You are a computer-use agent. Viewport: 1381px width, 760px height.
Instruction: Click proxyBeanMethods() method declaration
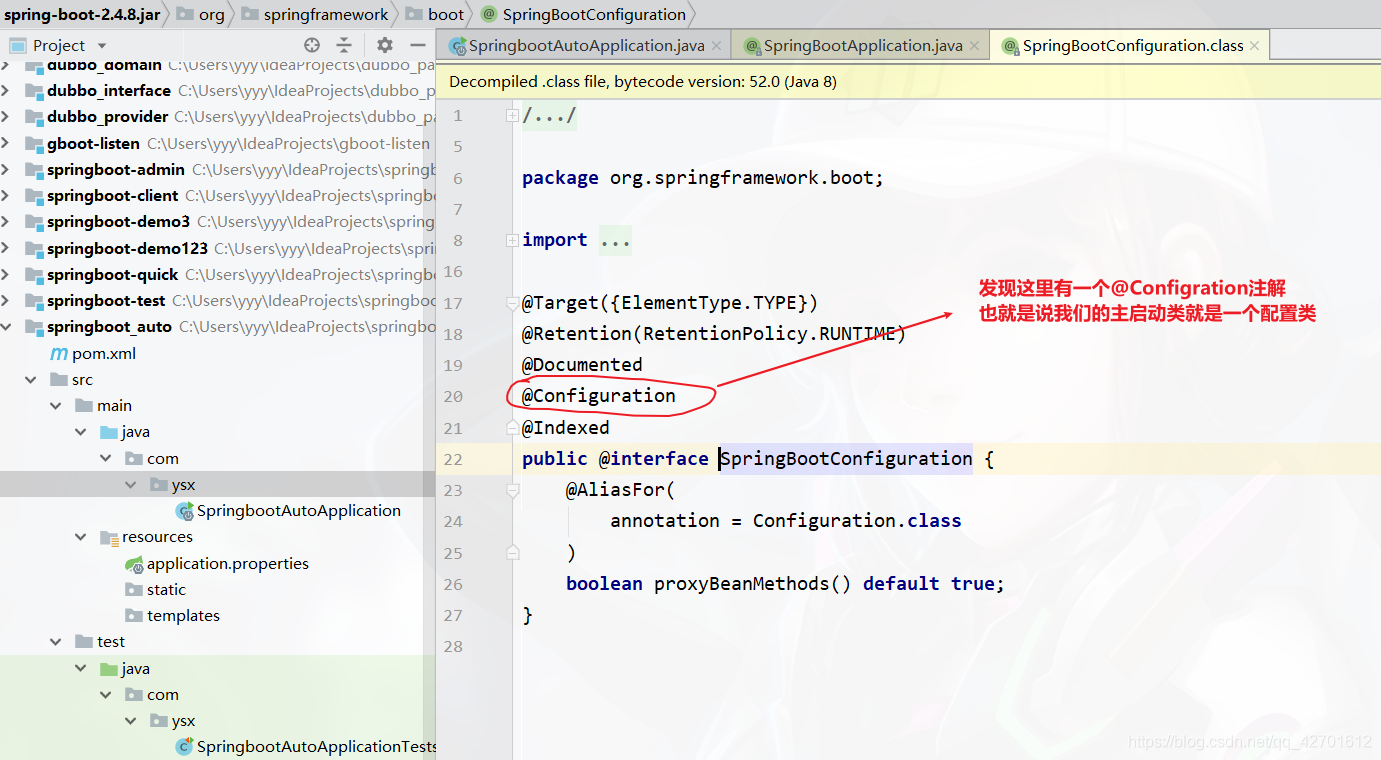752,583
